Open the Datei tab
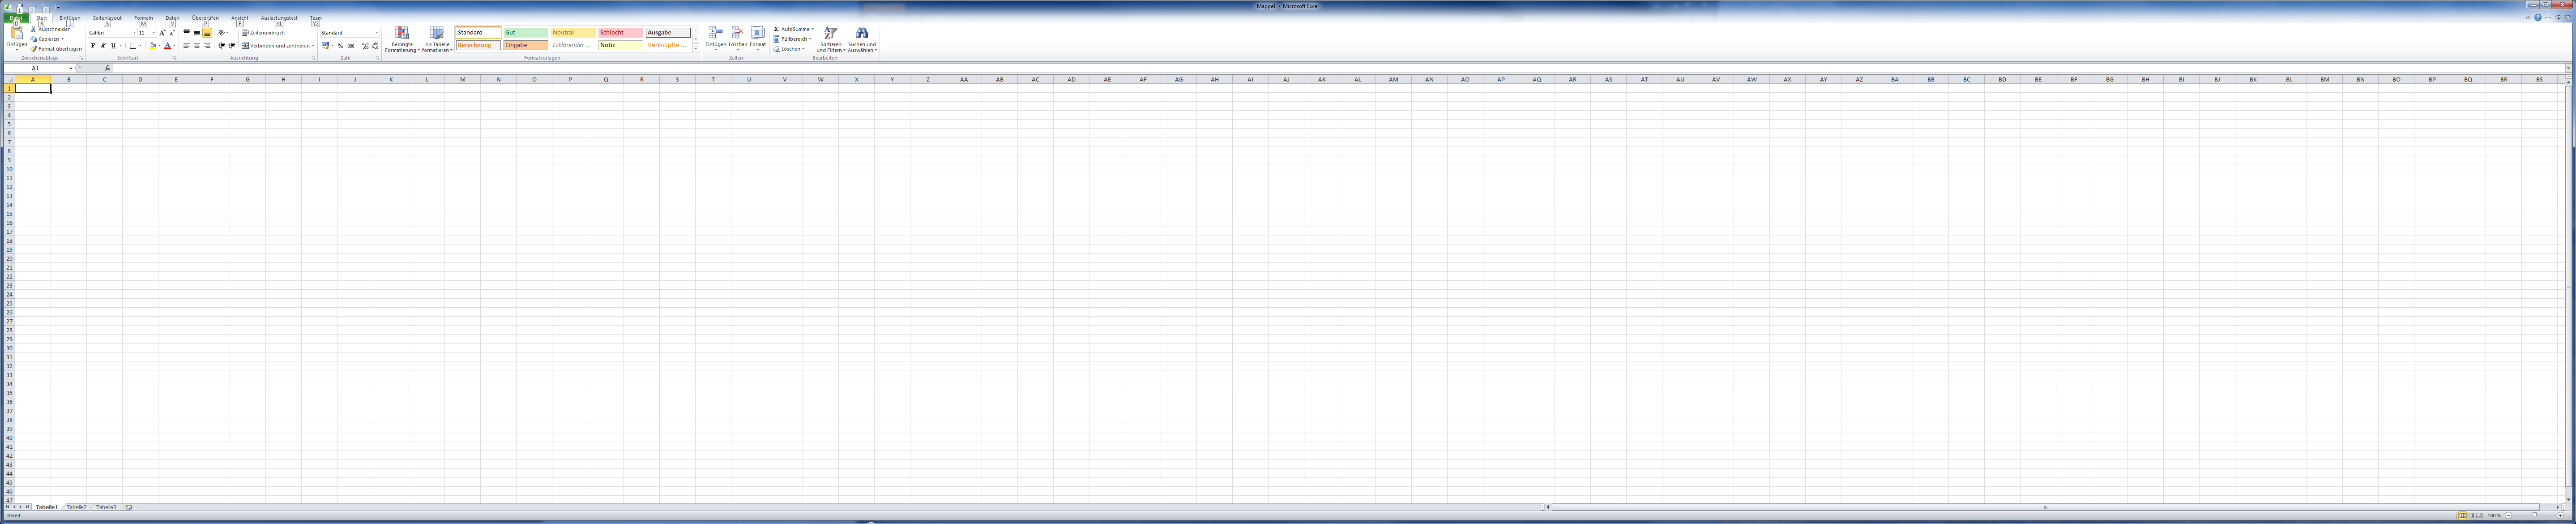Viewport: 2576px width, 524px height. (x=16, y=18)
